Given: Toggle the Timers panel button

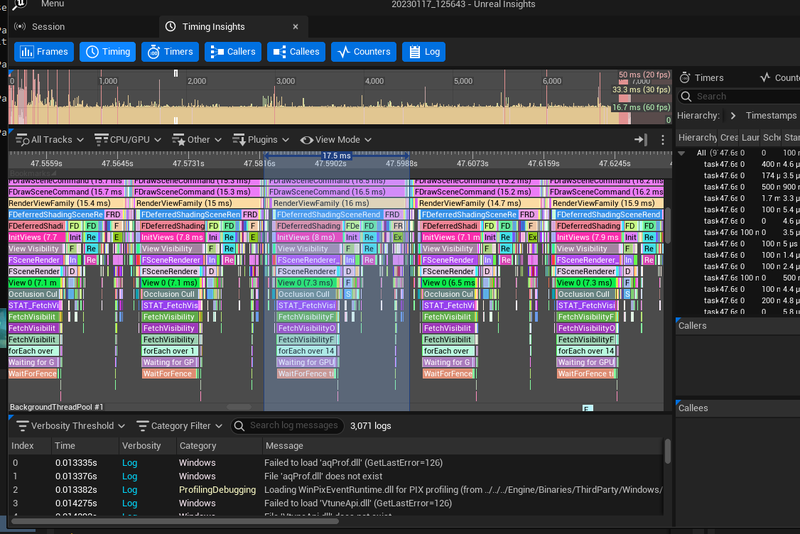Looking at the screenshot, I should [x=170, y=52].
